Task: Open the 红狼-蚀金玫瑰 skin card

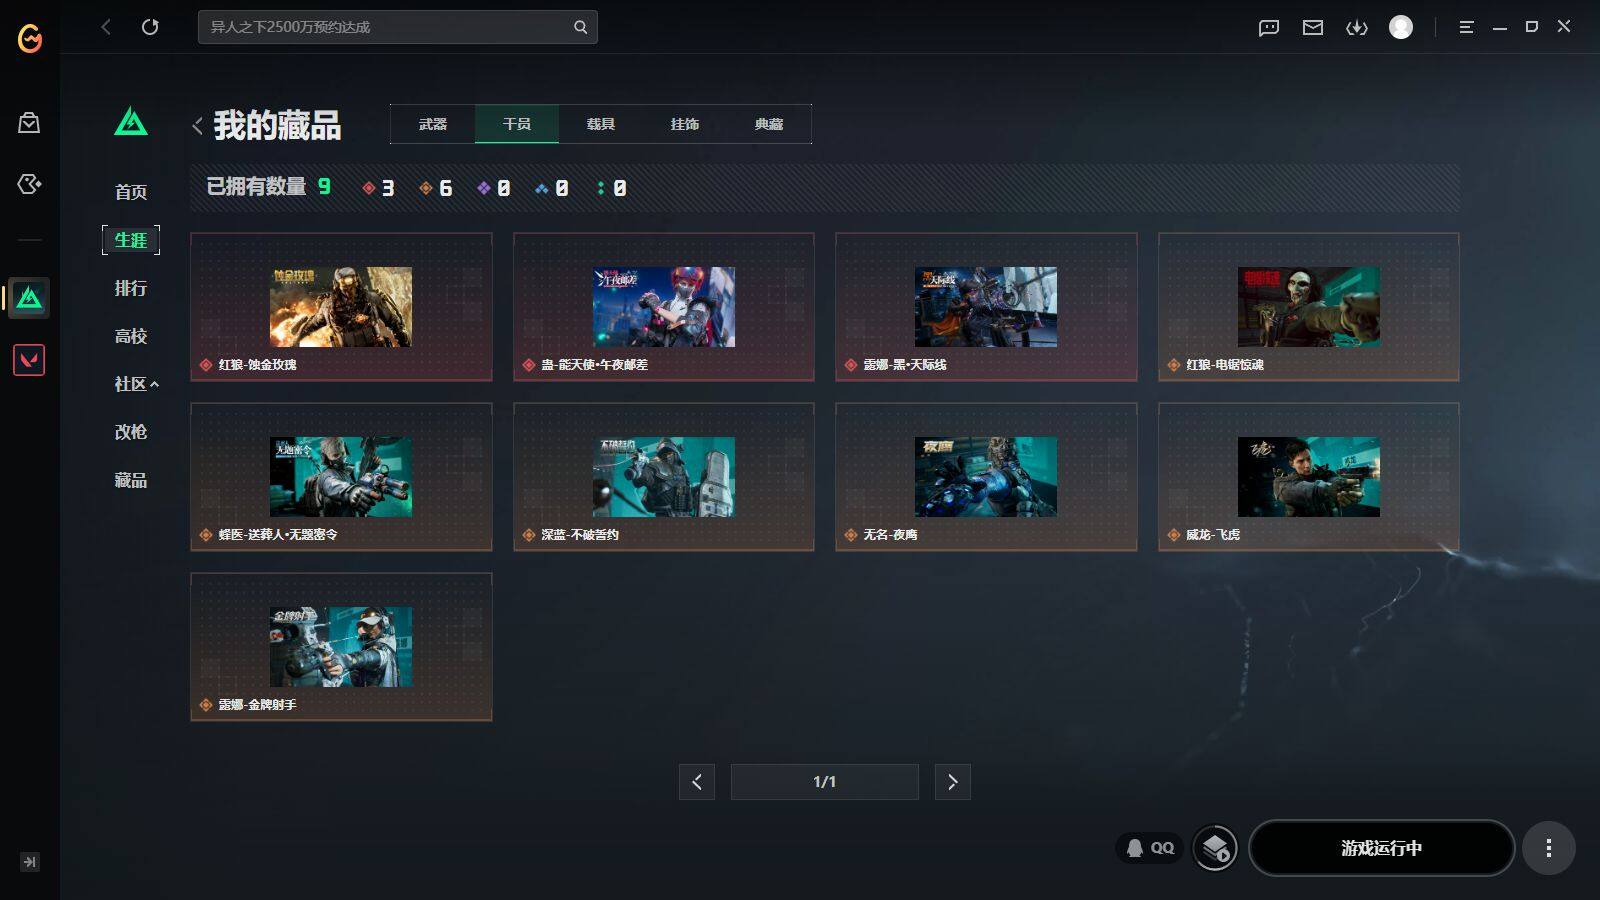Action: (x=341, y=307)
